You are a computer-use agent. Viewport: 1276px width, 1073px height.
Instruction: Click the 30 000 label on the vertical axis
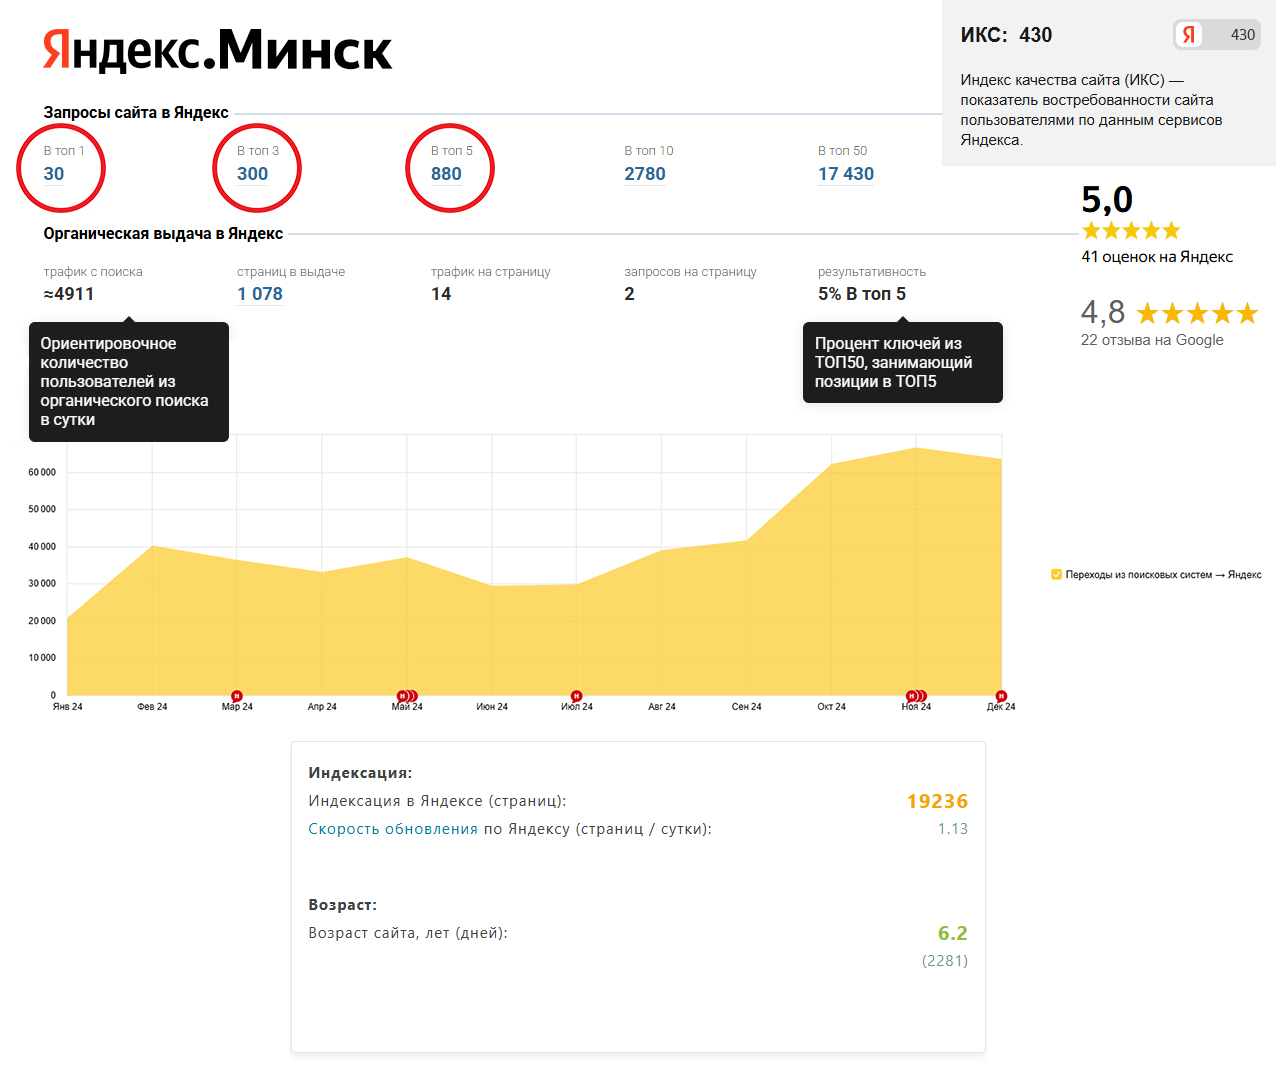(x=42, y=583)
